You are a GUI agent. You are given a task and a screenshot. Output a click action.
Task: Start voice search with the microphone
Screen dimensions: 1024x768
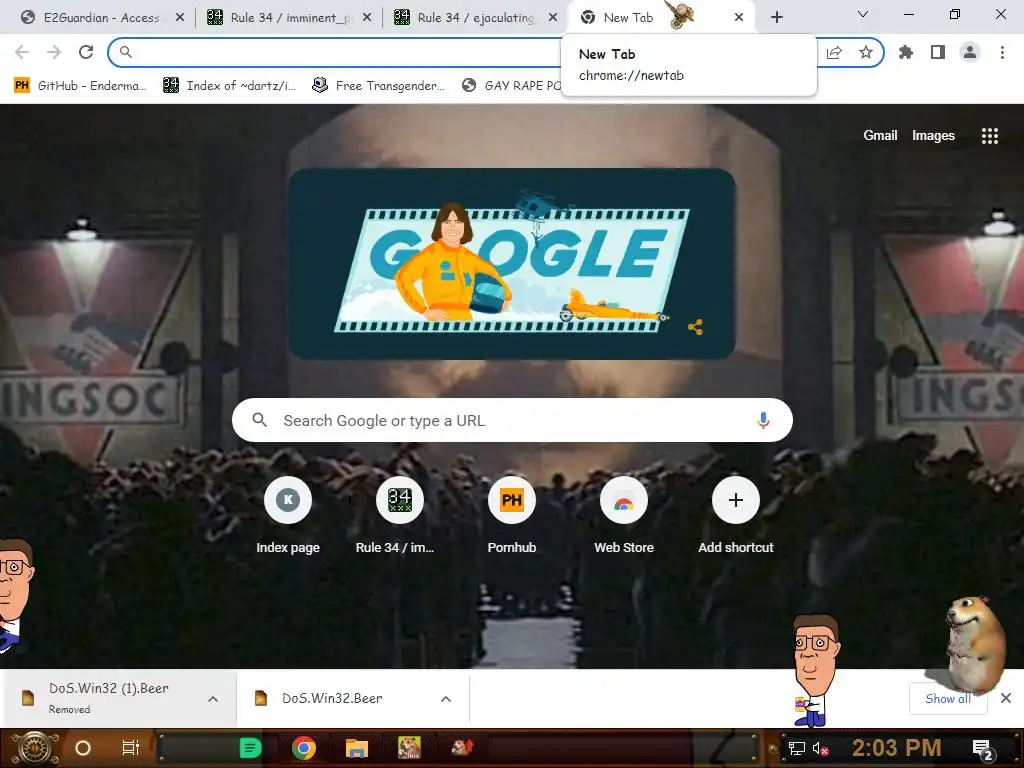(763, 421)
